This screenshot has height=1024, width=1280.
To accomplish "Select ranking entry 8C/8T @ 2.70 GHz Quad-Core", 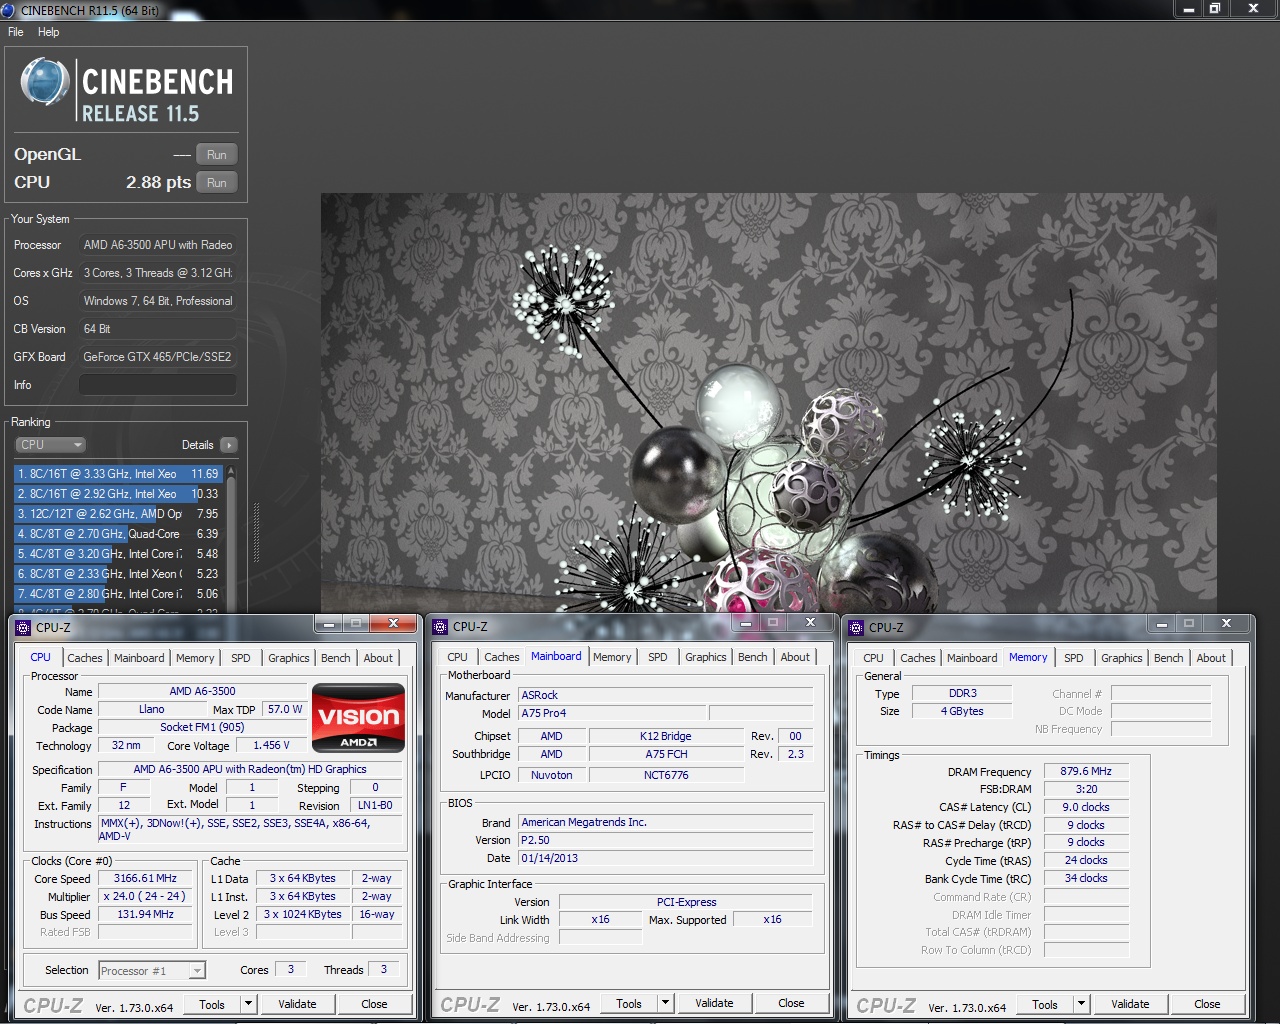I will coord(118,534).
